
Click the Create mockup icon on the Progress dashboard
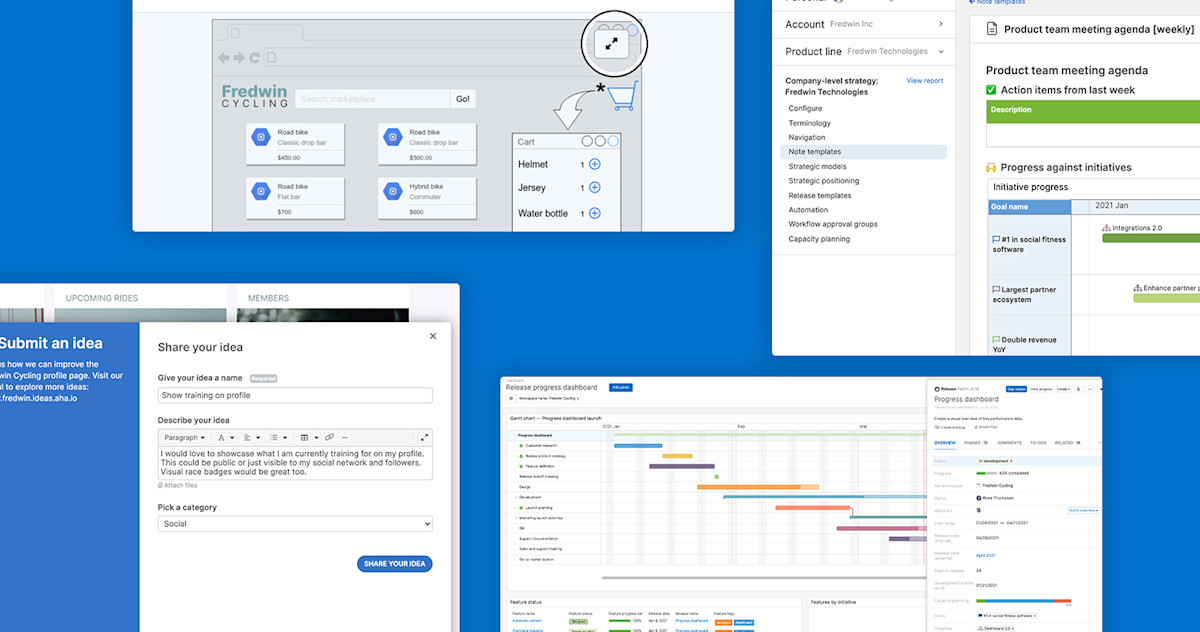pos(938,427)
